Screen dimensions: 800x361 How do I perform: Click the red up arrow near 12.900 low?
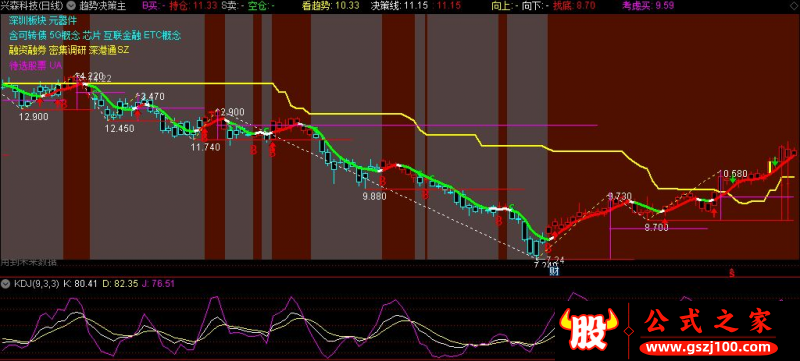tap(40, 102)
